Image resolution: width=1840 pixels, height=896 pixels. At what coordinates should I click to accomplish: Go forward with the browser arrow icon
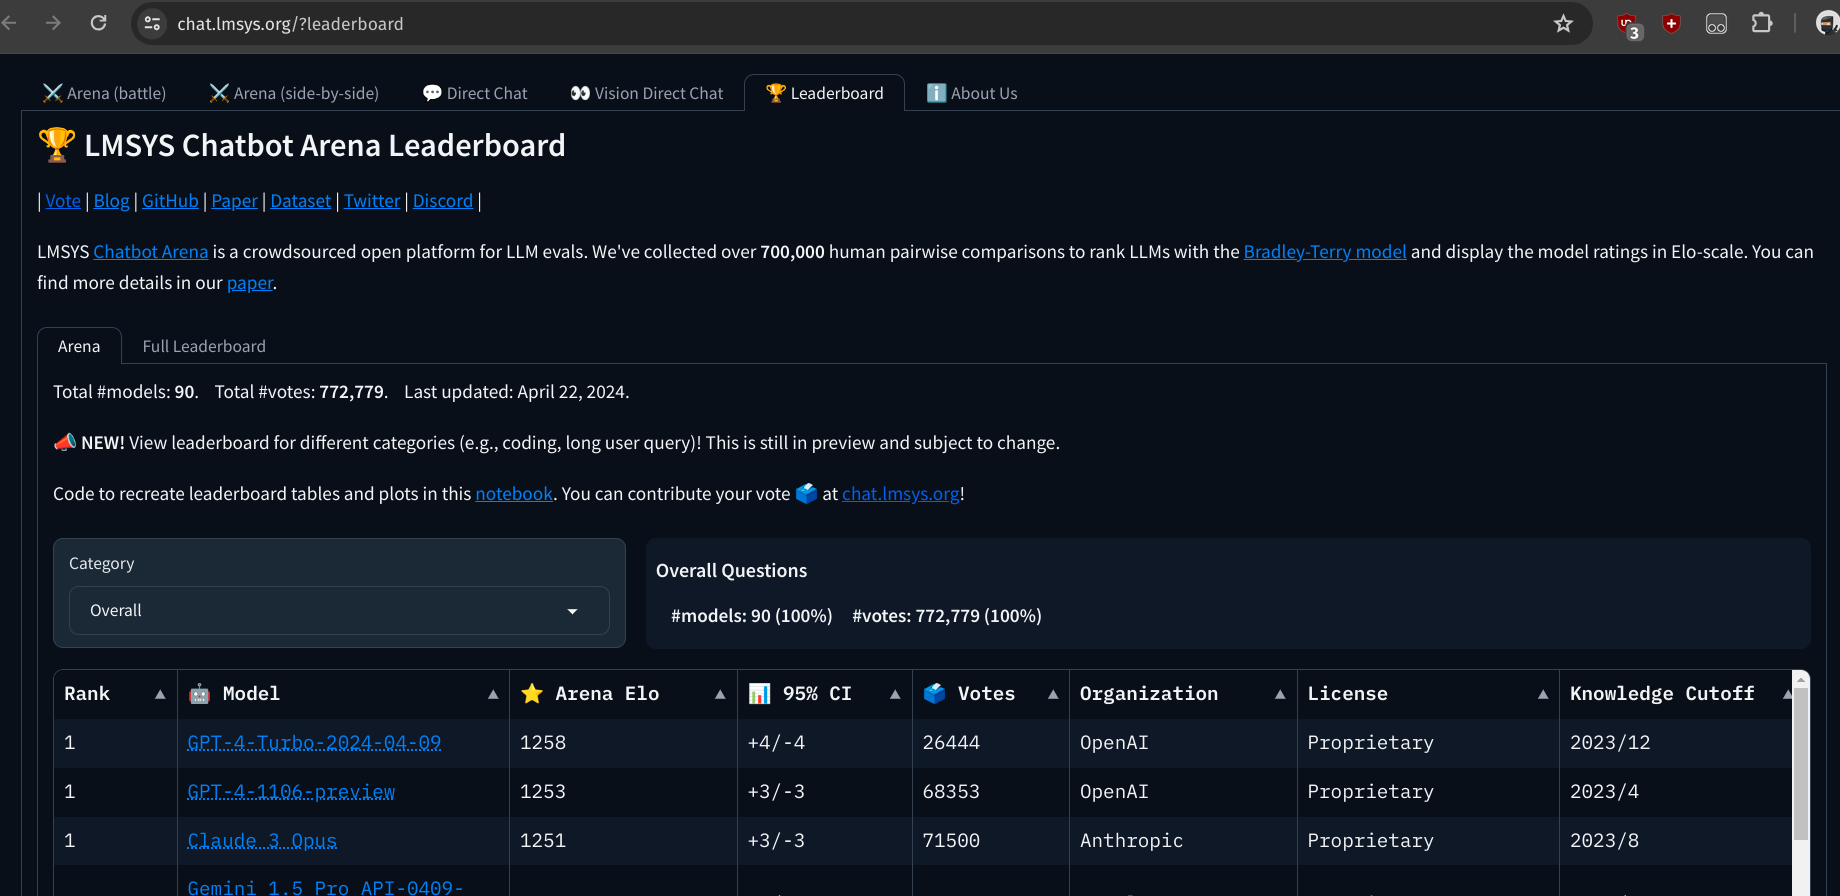53,23
